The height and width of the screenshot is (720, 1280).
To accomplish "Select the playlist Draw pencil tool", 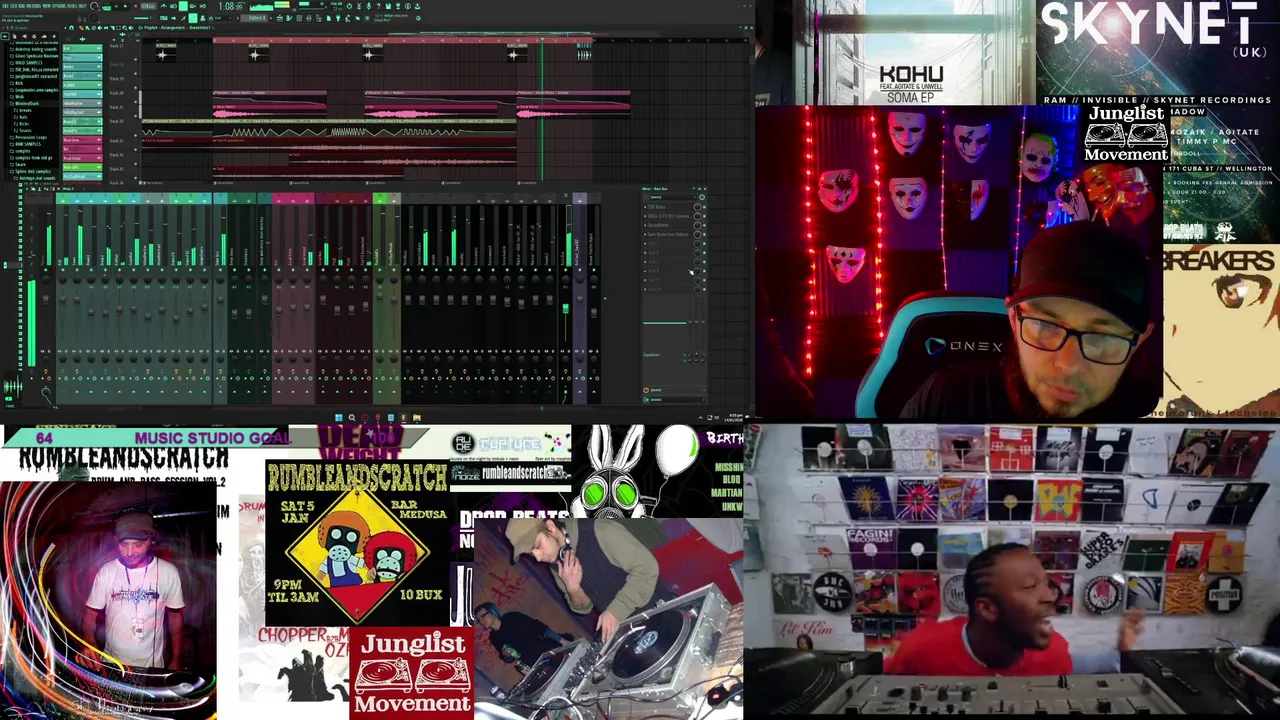I will 81,28.
